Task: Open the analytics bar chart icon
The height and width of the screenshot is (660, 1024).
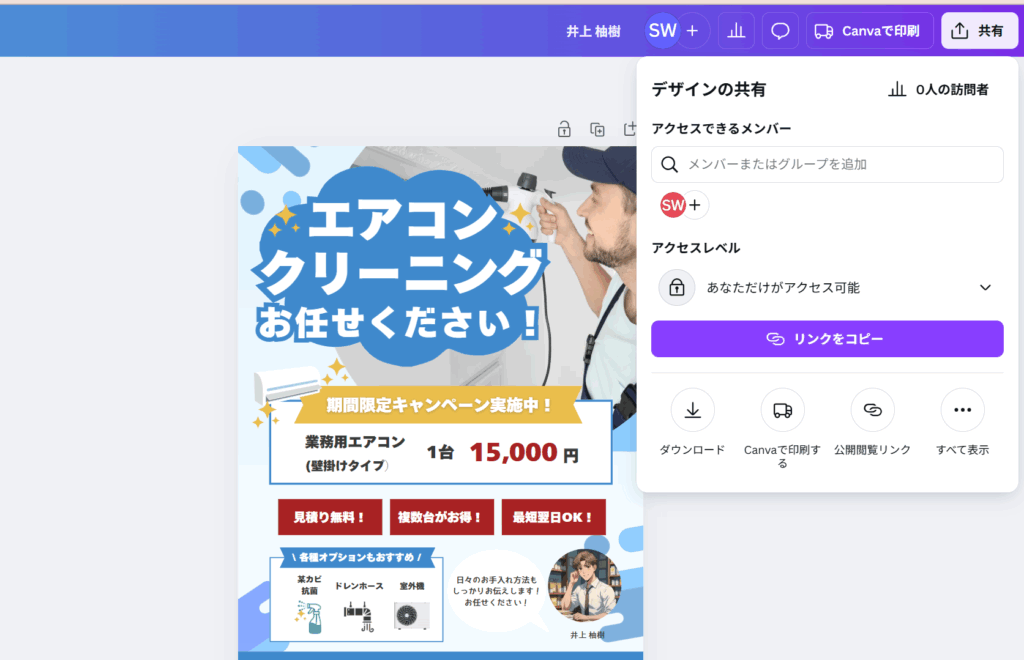Action: click(x=736, y=31)
